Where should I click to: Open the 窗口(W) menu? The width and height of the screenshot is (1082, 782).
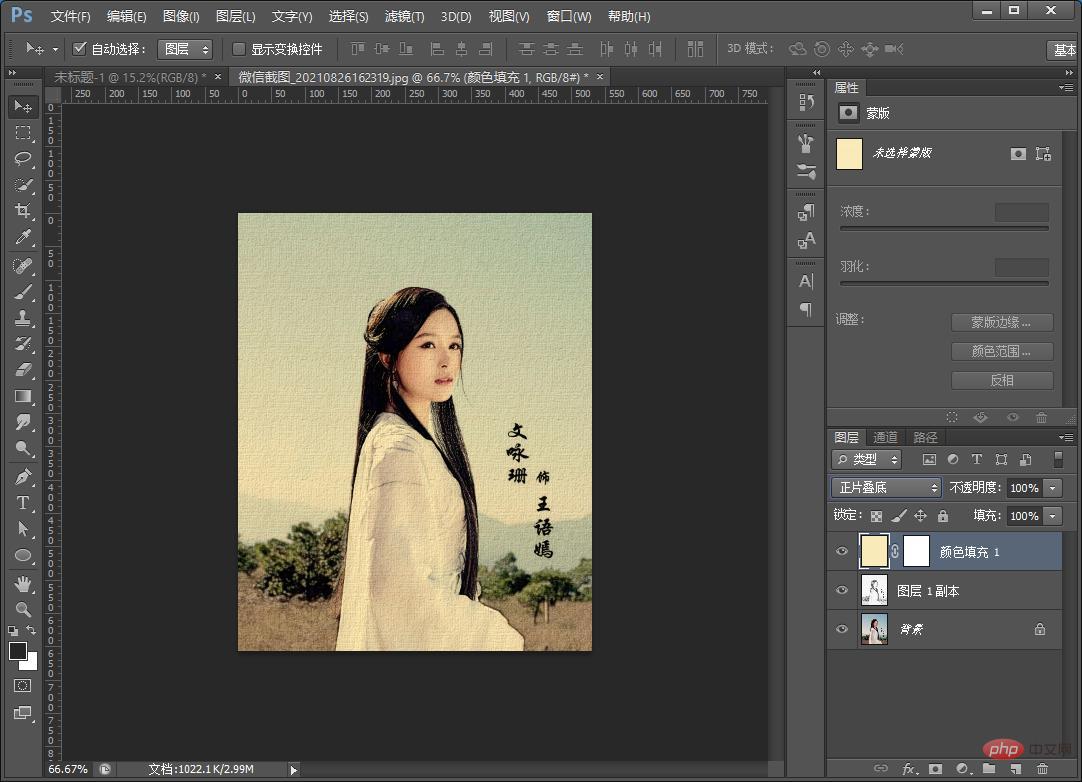(569, 16)
